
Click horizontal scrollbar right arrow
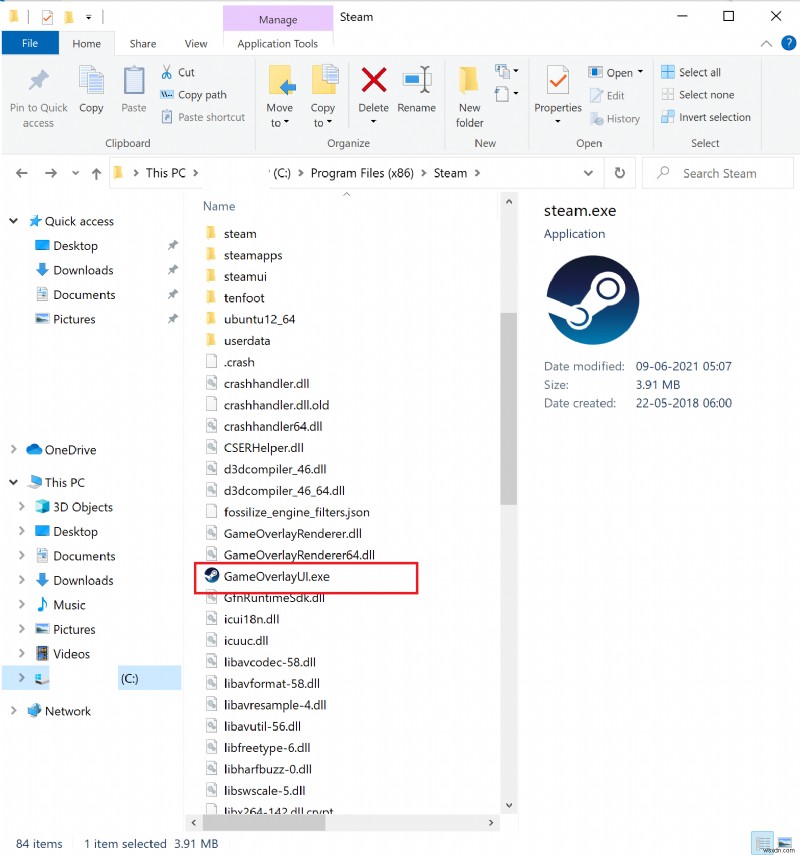point(491,822)
